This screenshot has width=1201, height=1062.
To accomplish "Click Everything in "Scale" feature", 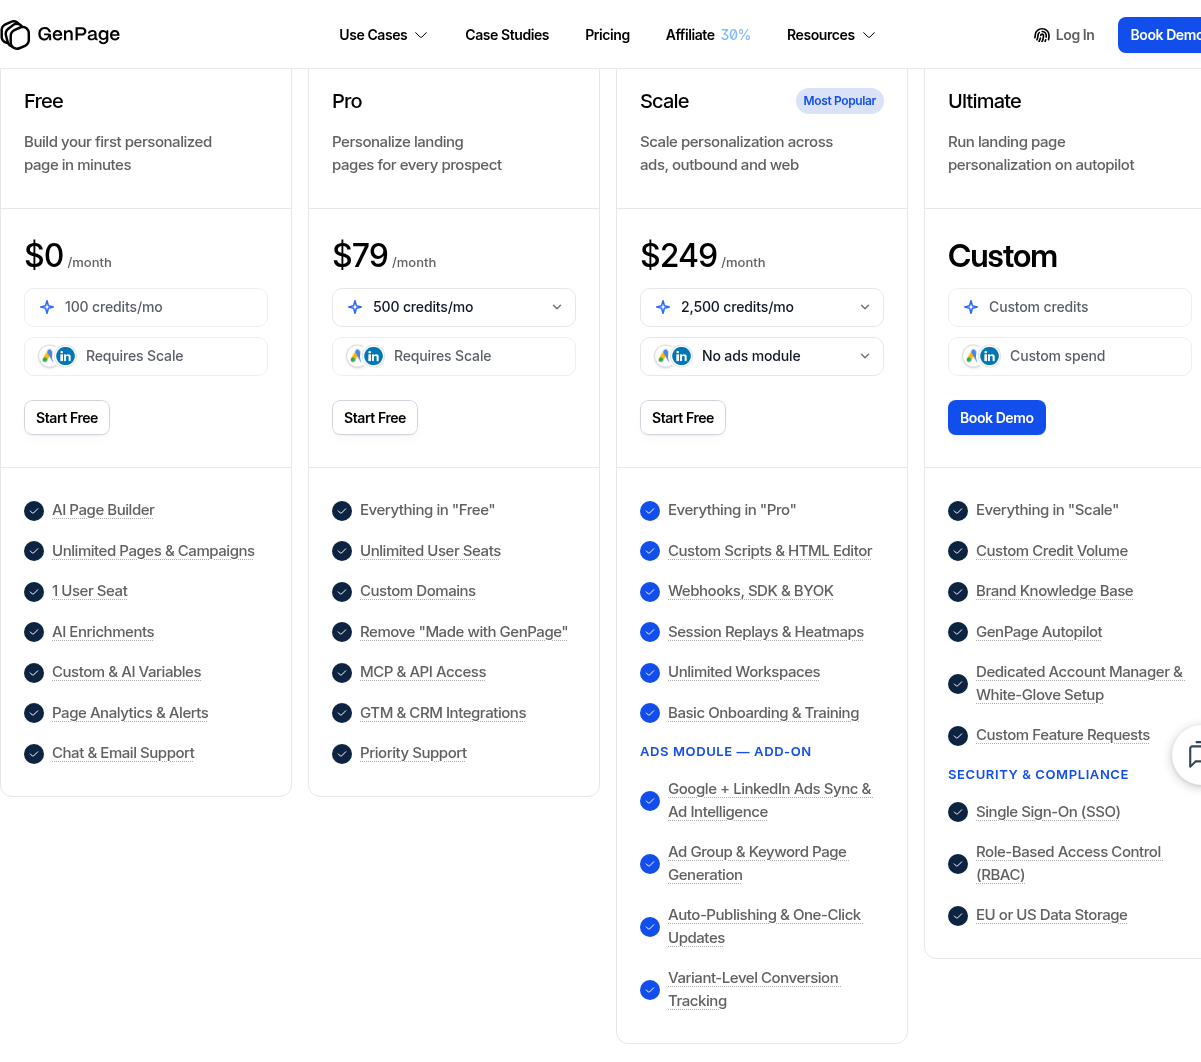I will coord(1047,510).
